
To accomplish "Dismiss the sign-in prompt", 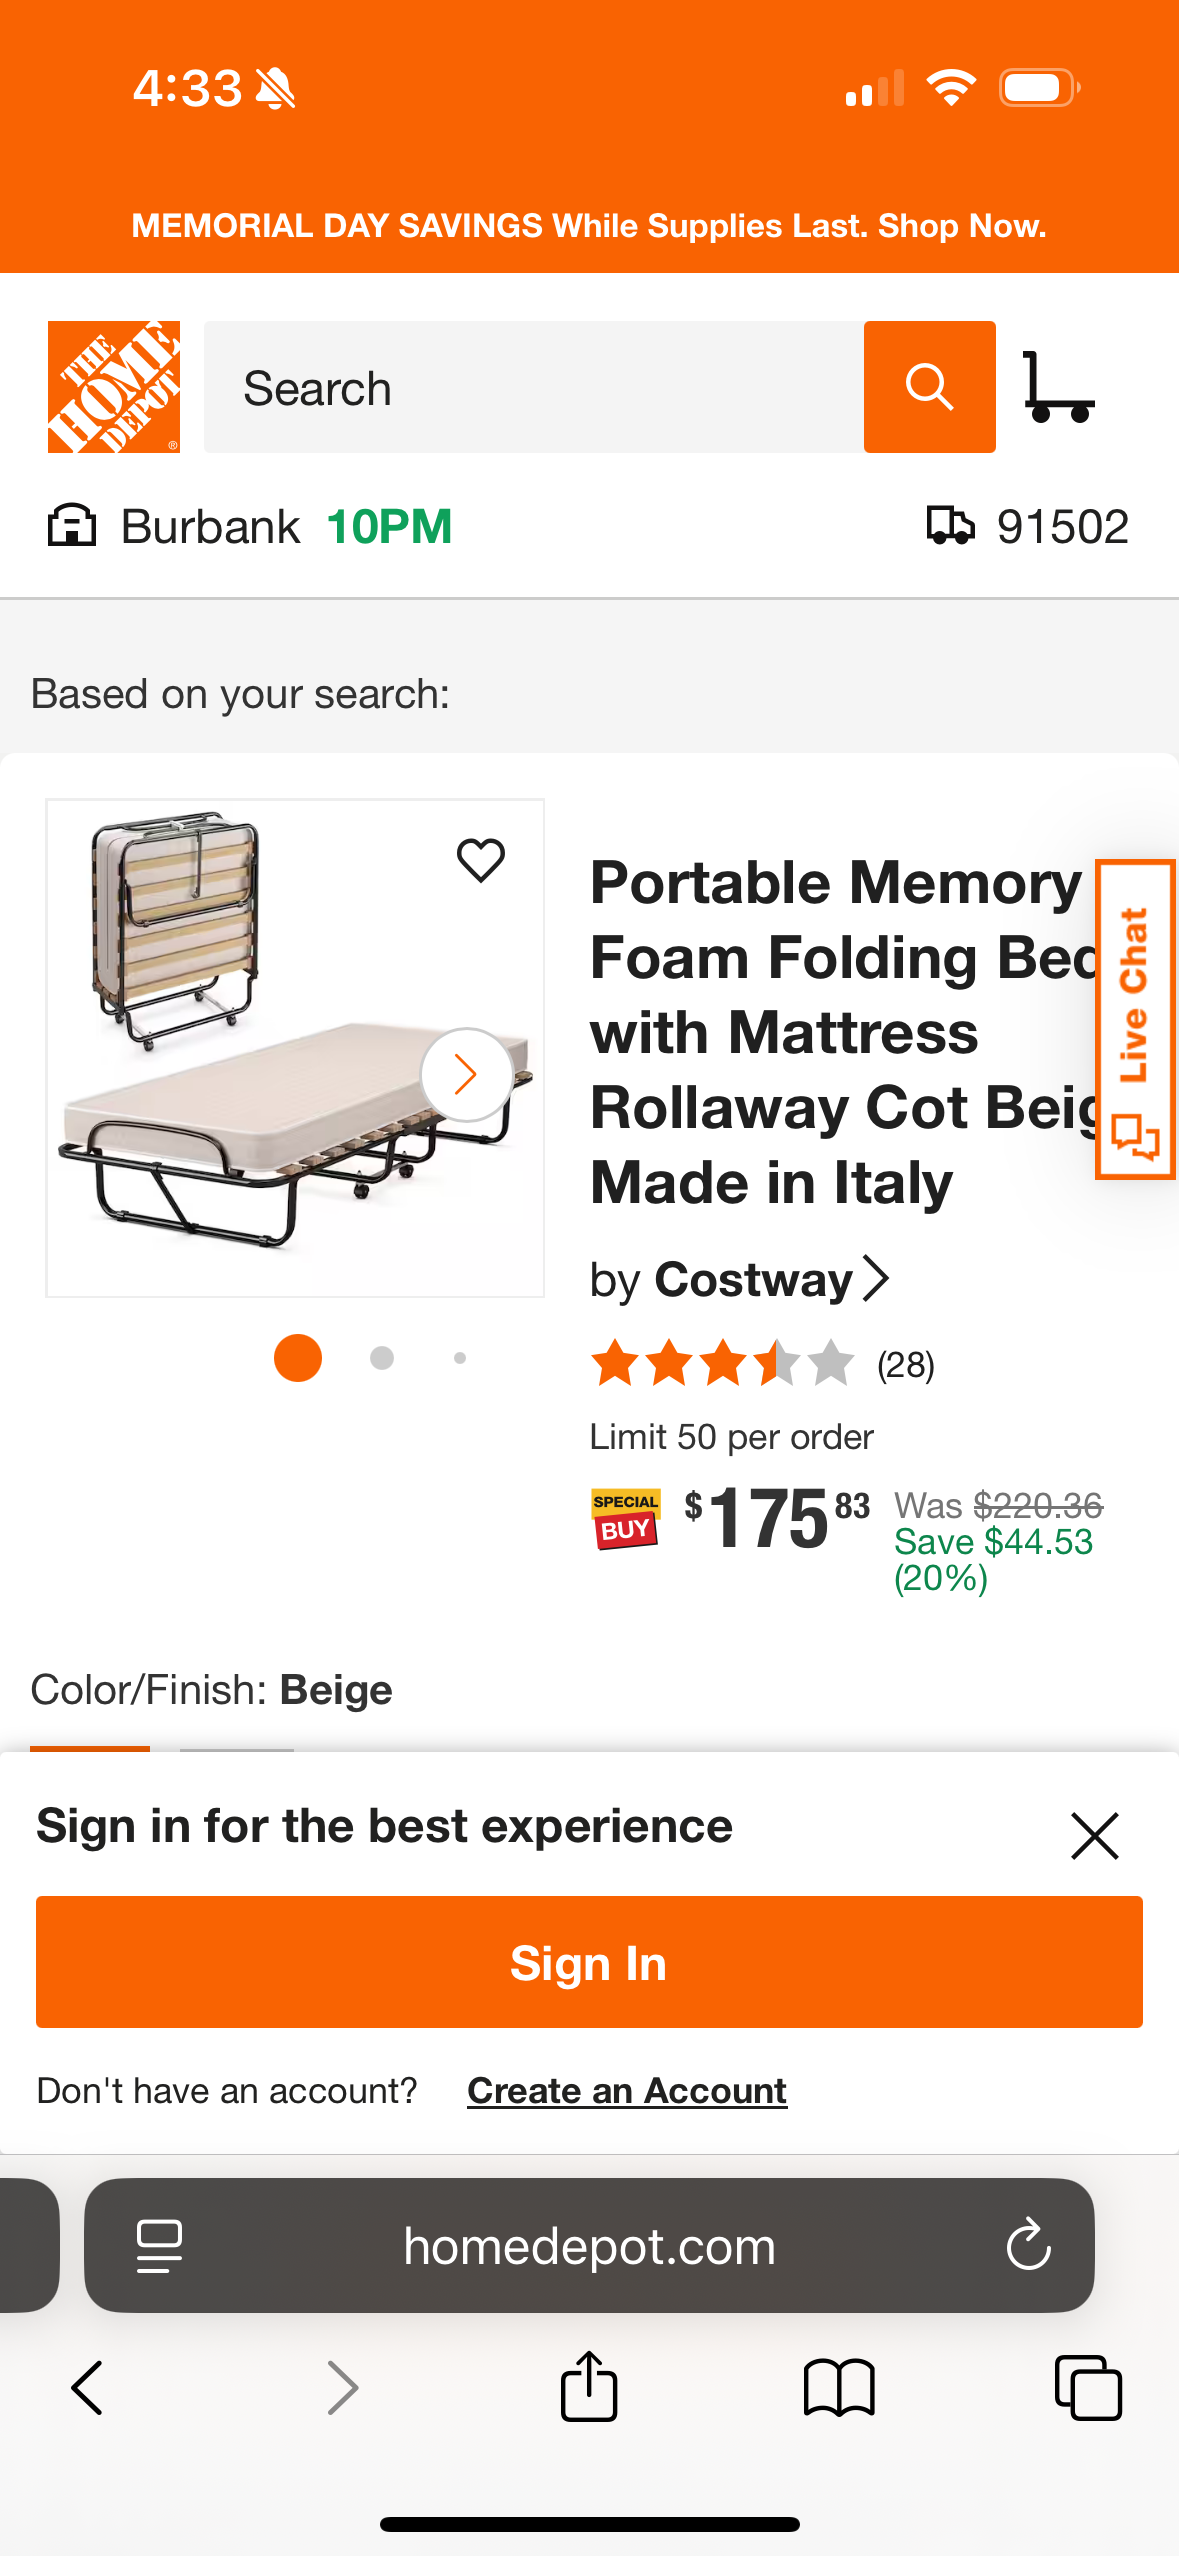I will point(1094,1836).
